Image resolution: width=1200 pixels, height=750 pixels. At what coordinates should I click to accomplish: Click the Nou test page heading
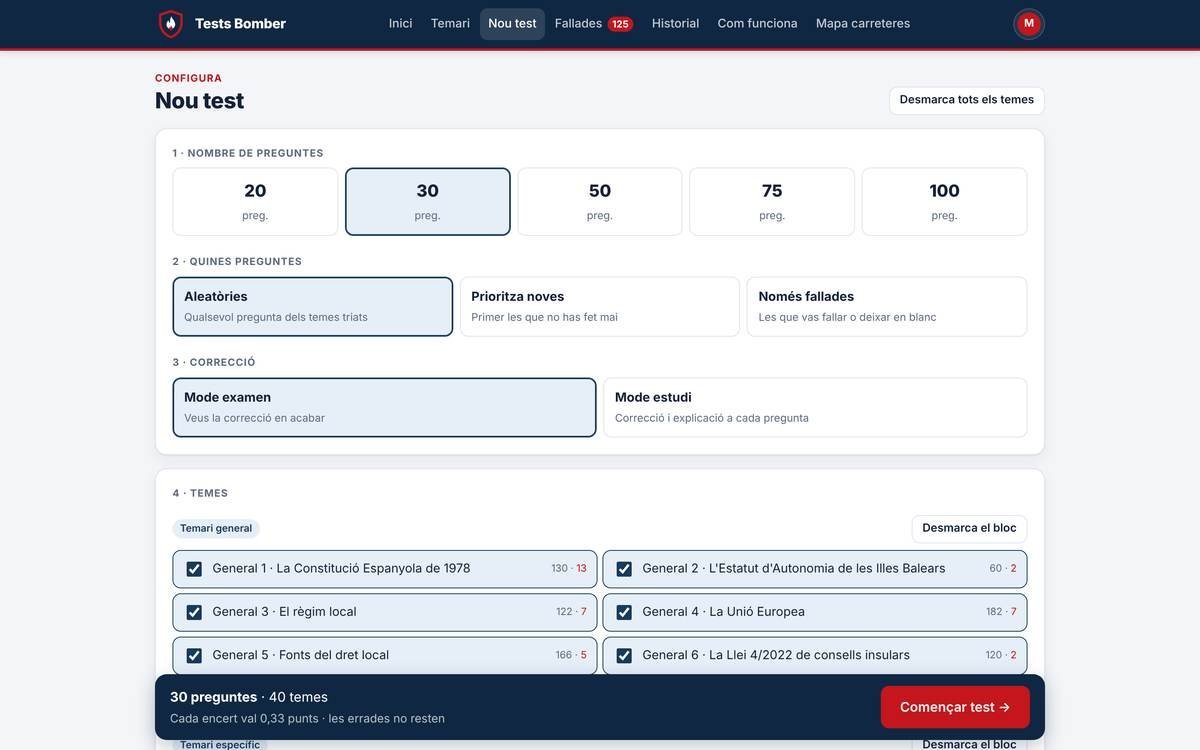pyautogui.click(x=200, y=100)
